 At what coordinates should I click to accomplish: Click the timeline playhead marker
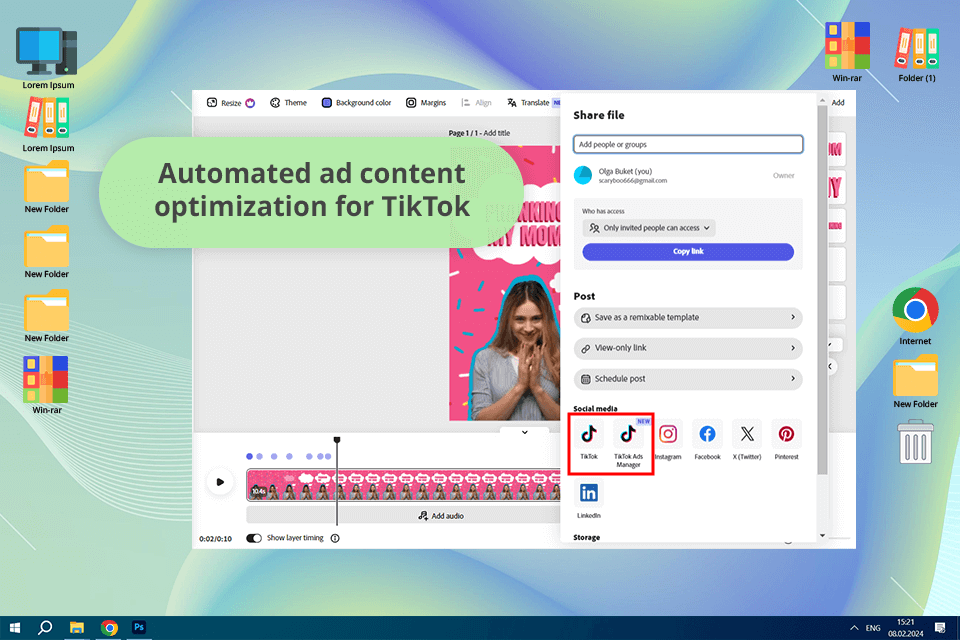(x=337, y=440)
